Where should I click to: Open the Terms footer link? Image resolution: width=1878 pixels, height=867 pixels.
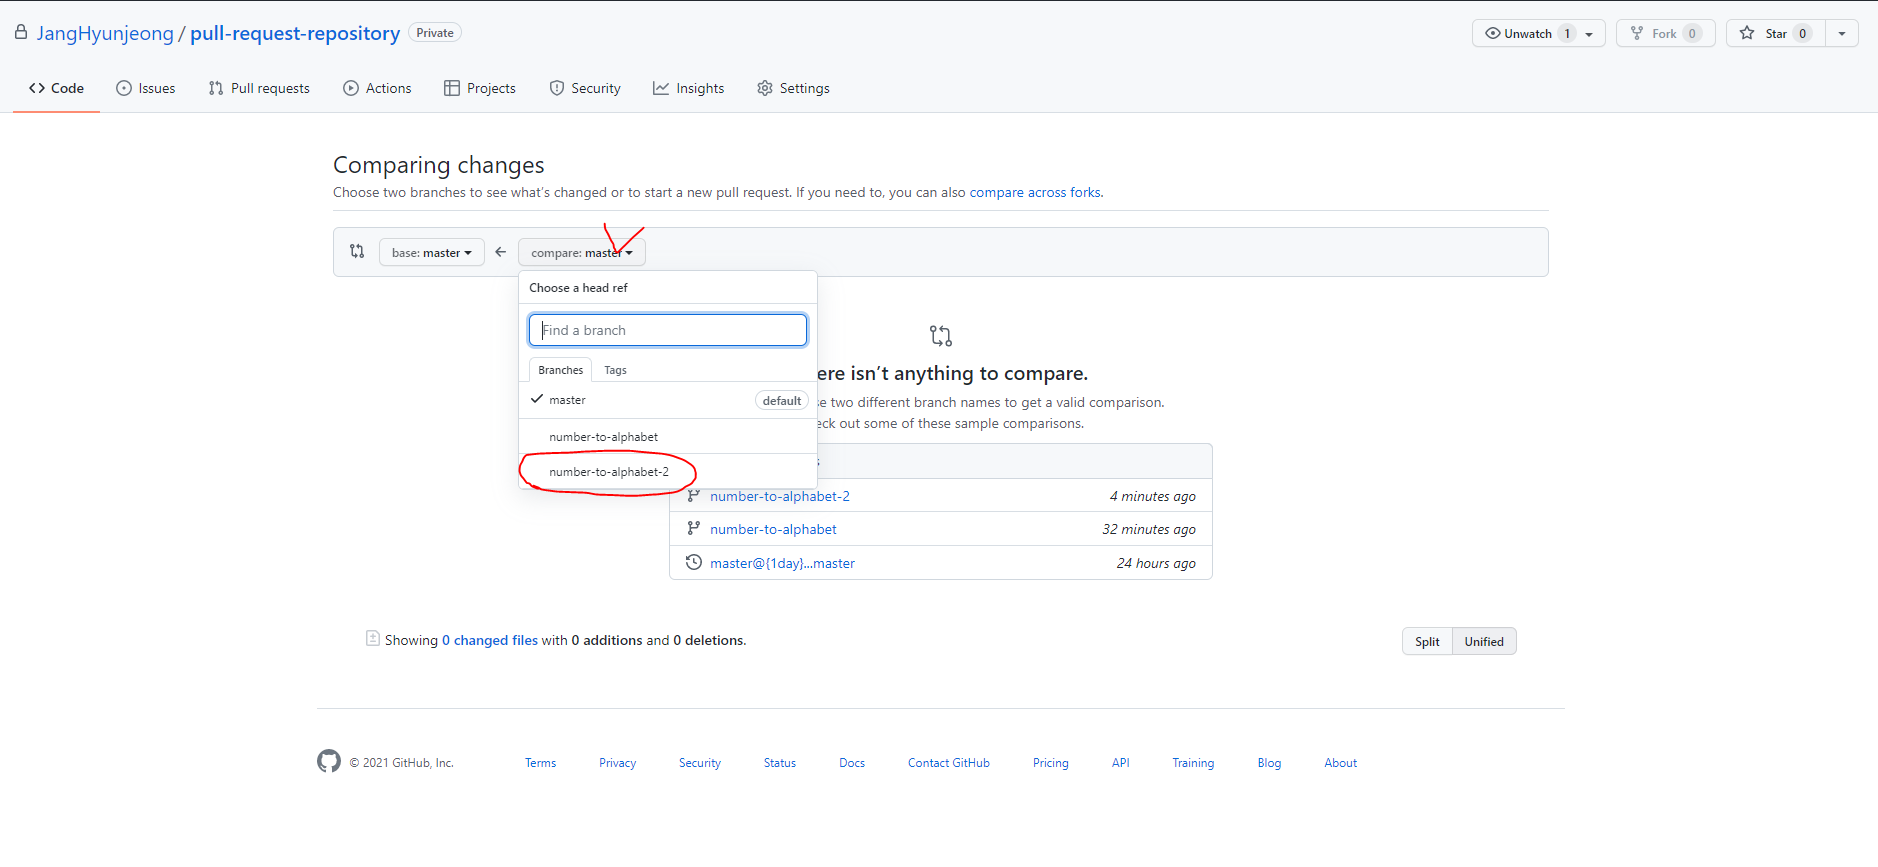click(x=540, y=763)
